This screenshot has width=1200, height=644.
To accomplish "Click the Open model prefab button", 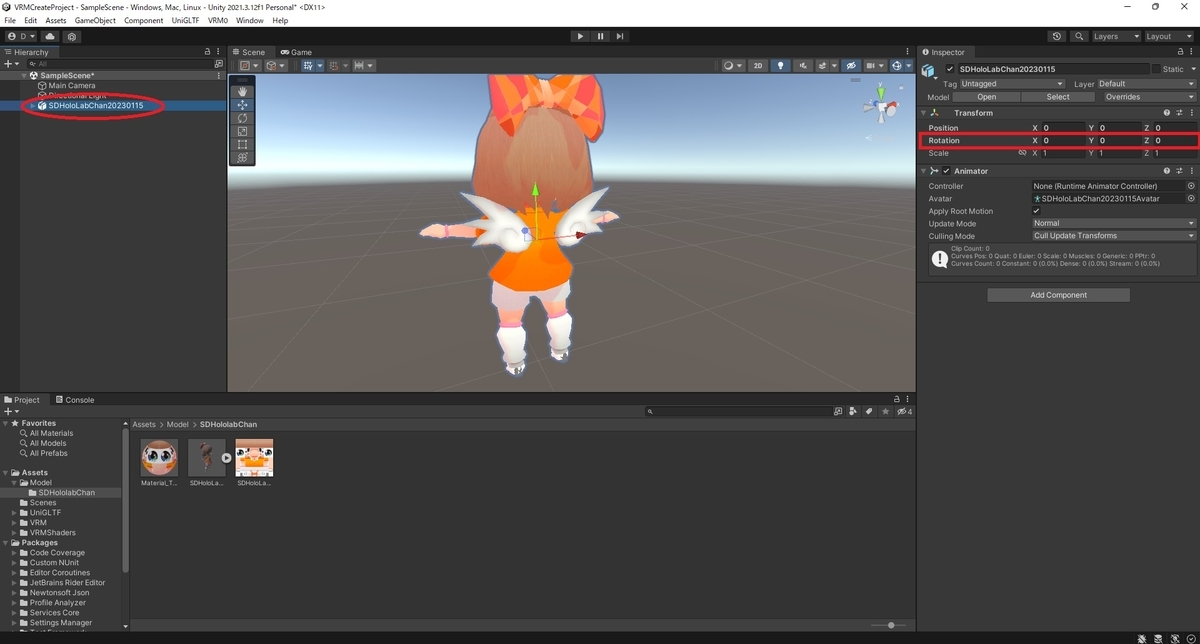I will [987, 97].
